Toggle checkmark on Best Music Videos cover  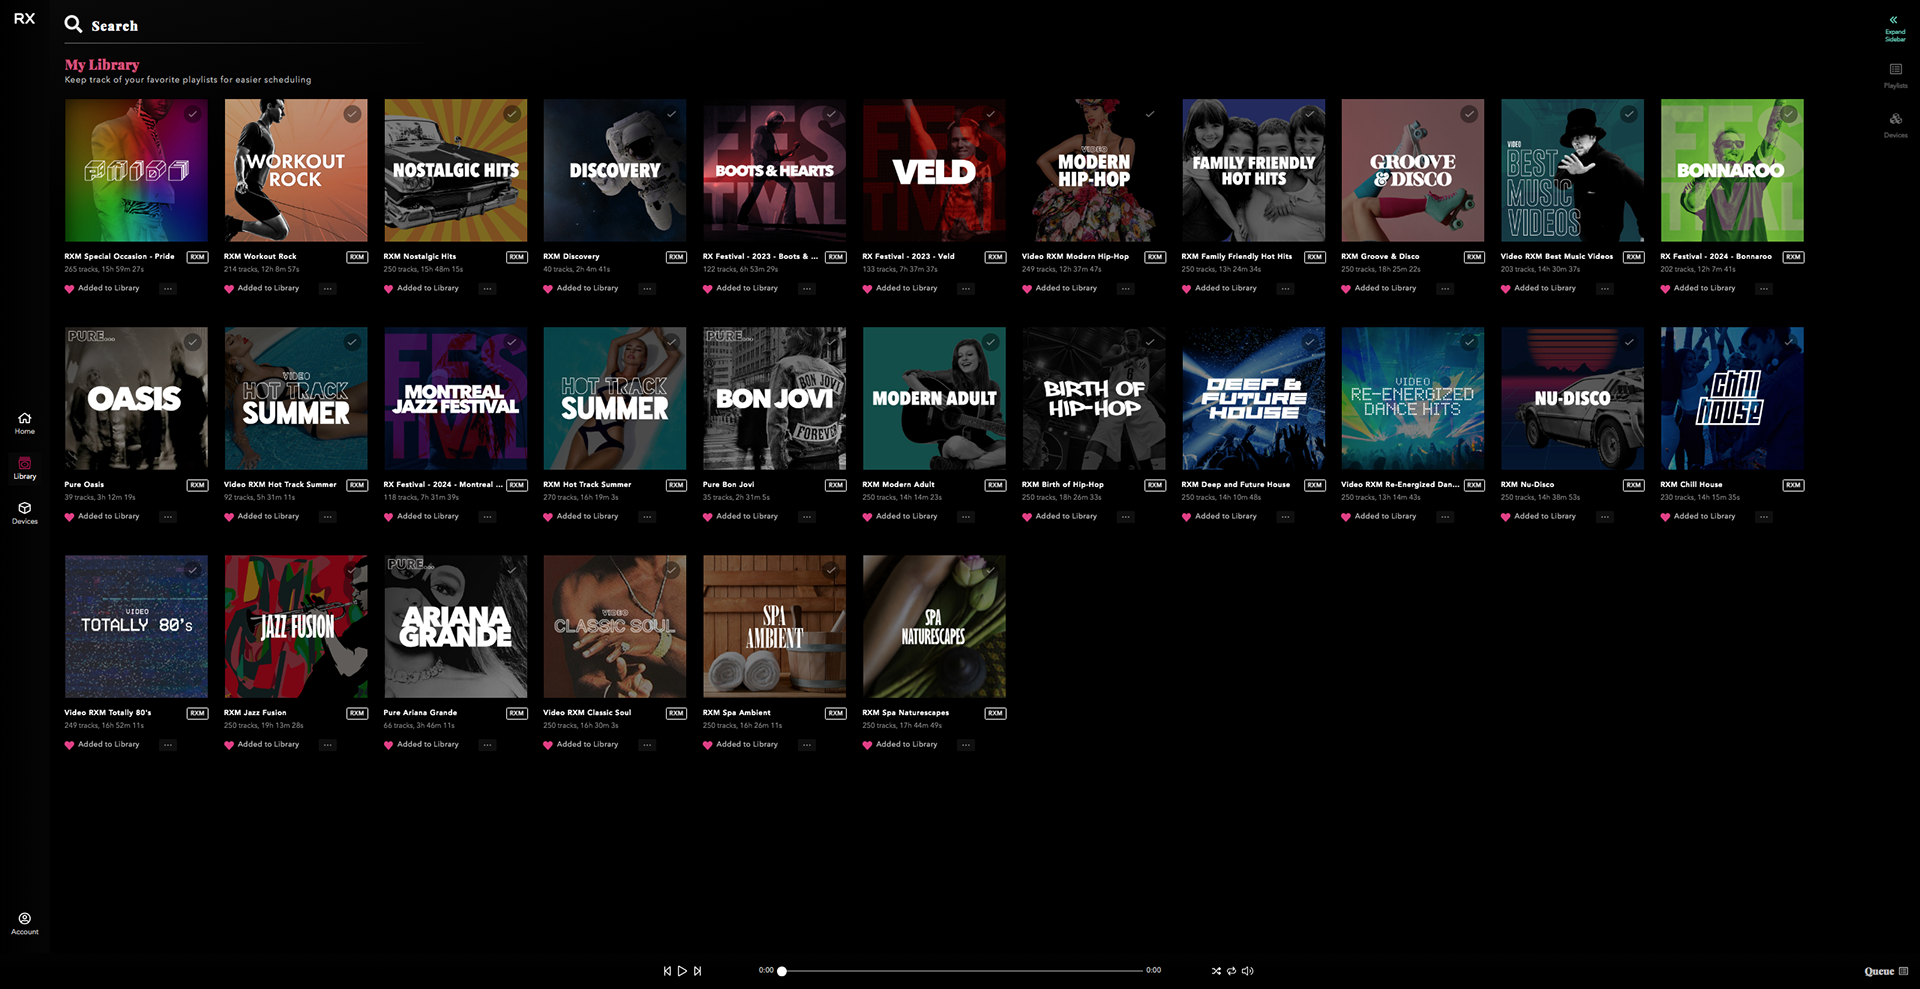[1629, 114]
